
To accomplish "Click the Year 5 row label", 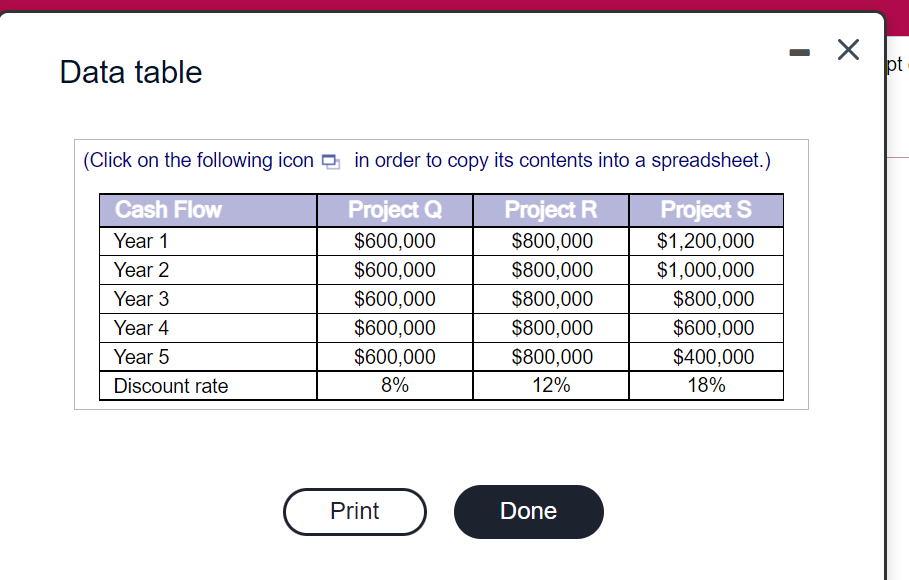I will point(141,357).
